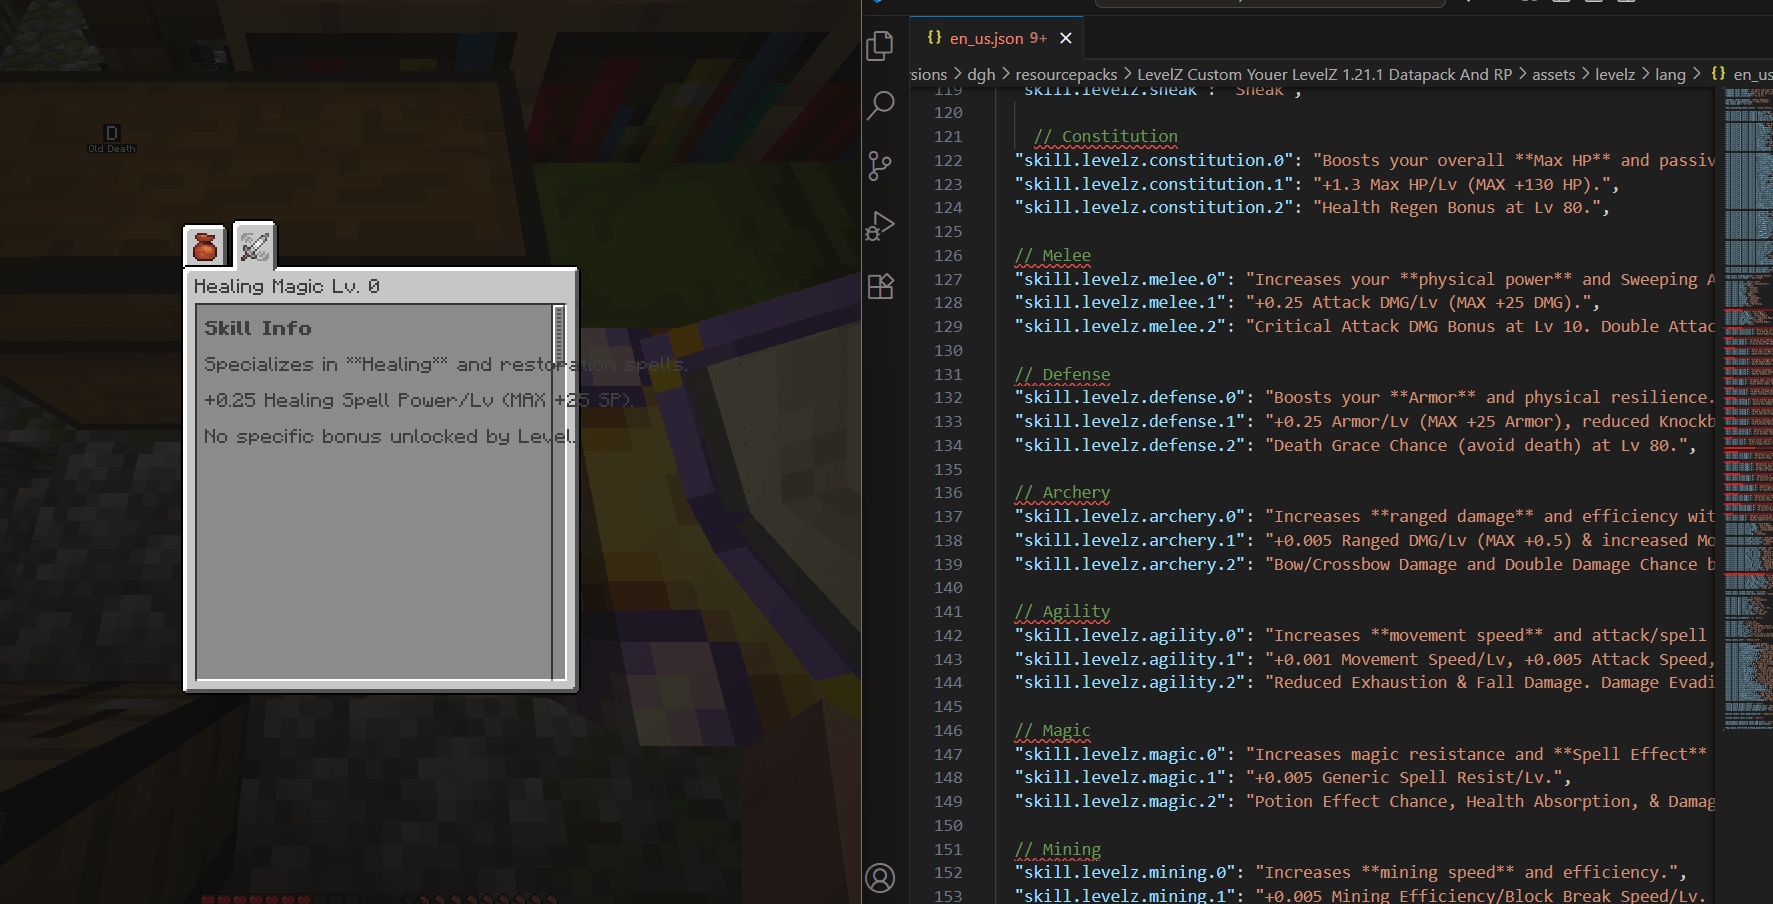Open the Explorer view in activity bar

[880, 45]
